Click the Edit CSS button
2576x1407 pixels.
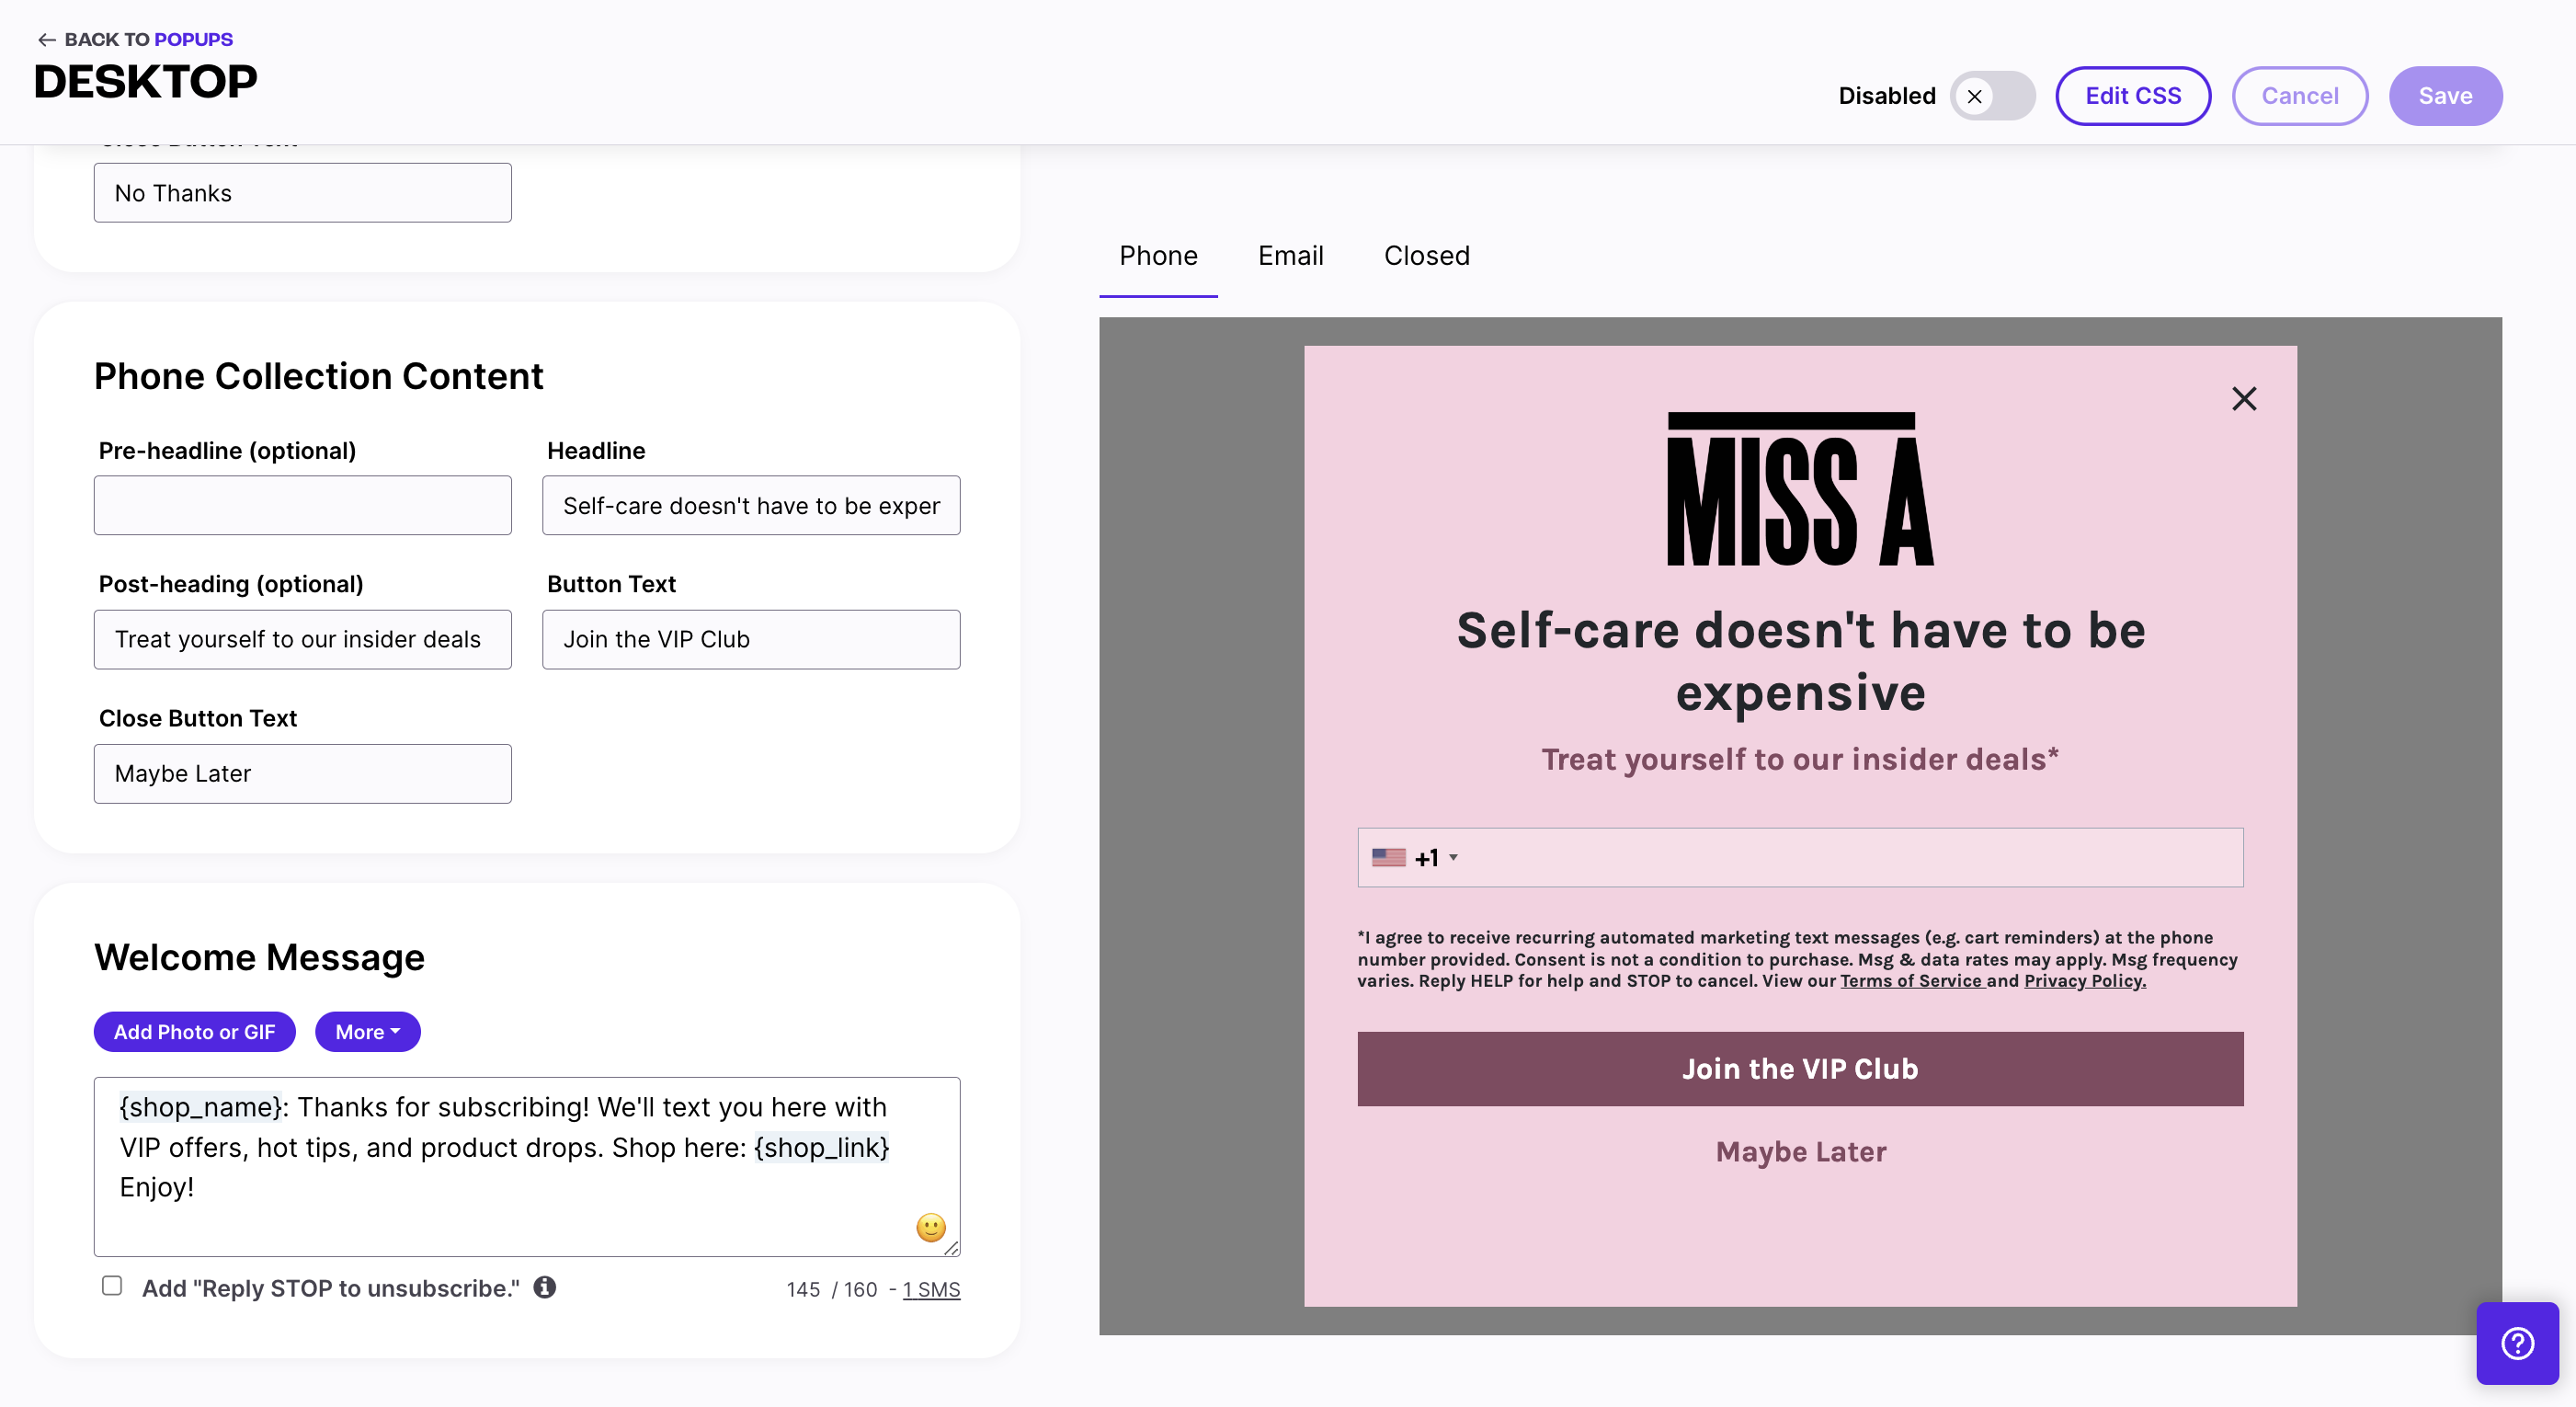click(2132, 96)
